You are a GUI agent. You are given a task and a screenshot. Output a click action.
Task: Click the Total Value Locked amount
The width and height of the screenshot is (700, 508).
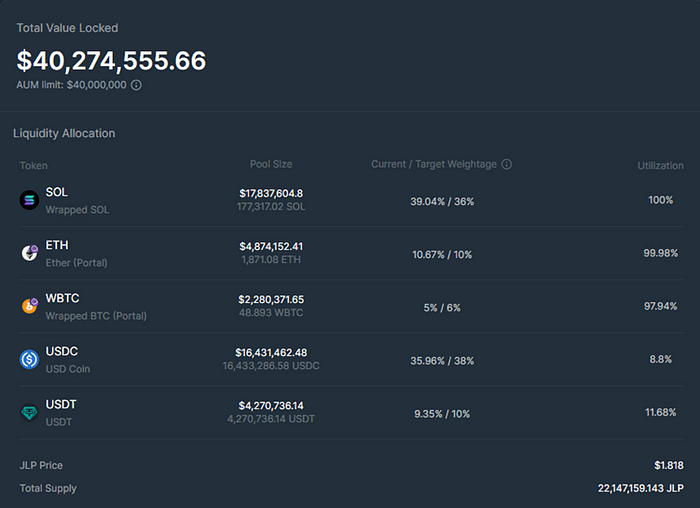(x=111, y=61)
